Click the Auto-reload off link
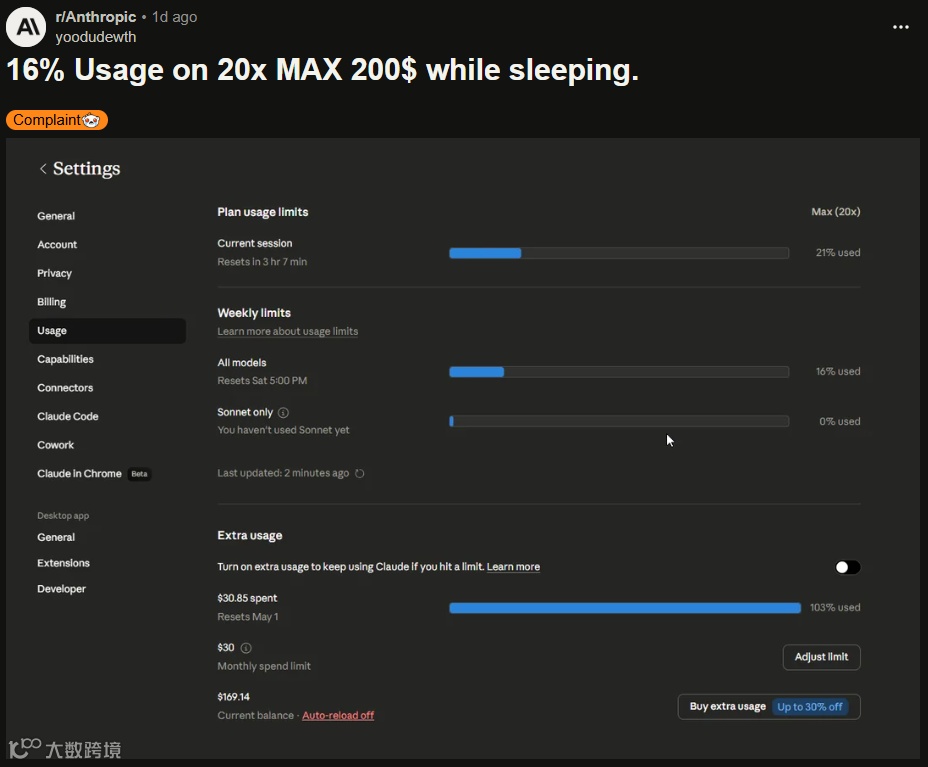Screen dimensions: 928x767 pos(338,716)
